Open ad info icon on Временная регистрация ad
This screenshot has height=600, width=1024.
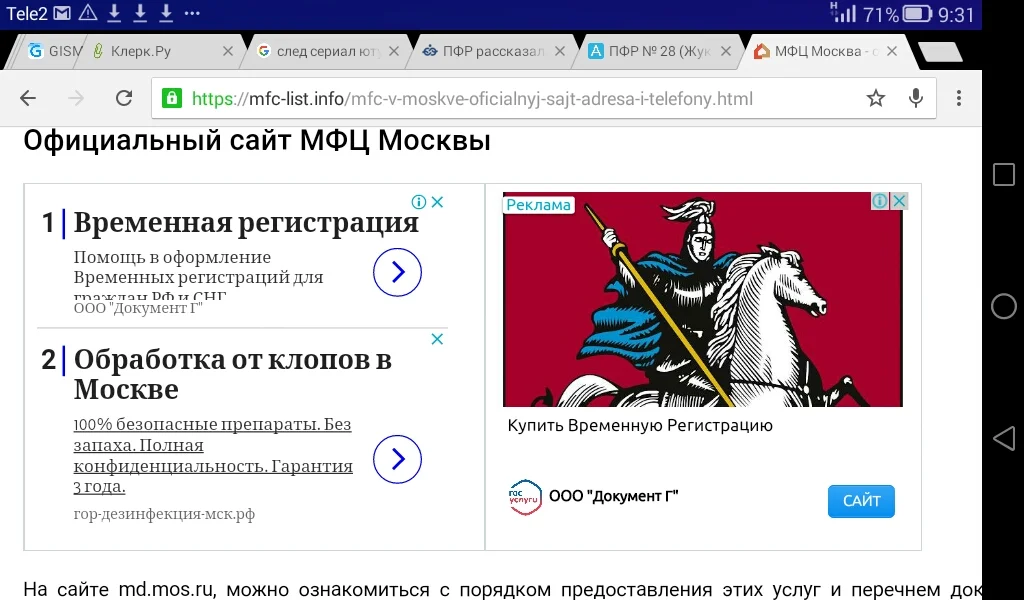click(x=419, y=202)
